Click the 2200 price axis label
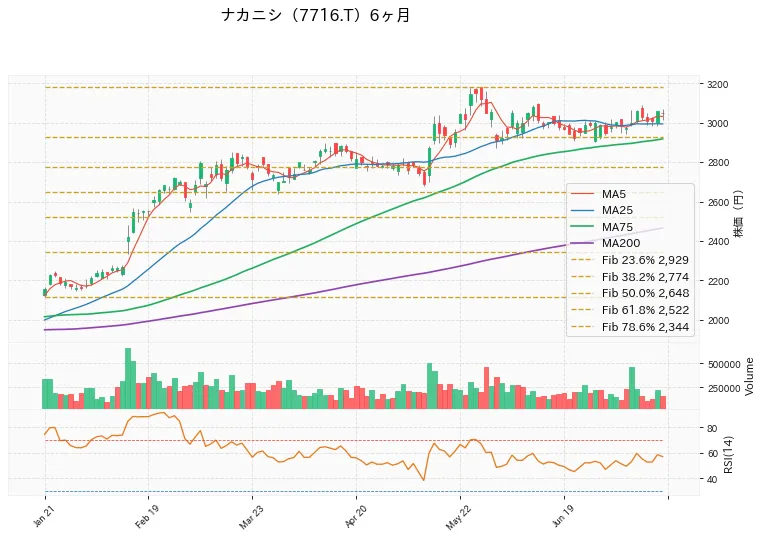 (718, 281)
